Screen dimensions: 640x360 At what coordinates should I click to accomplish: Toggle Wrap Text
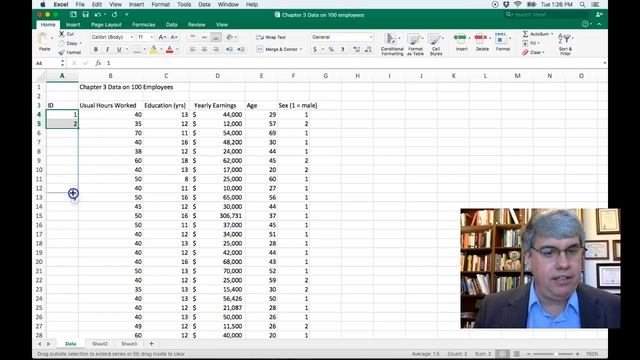point(271,37)
